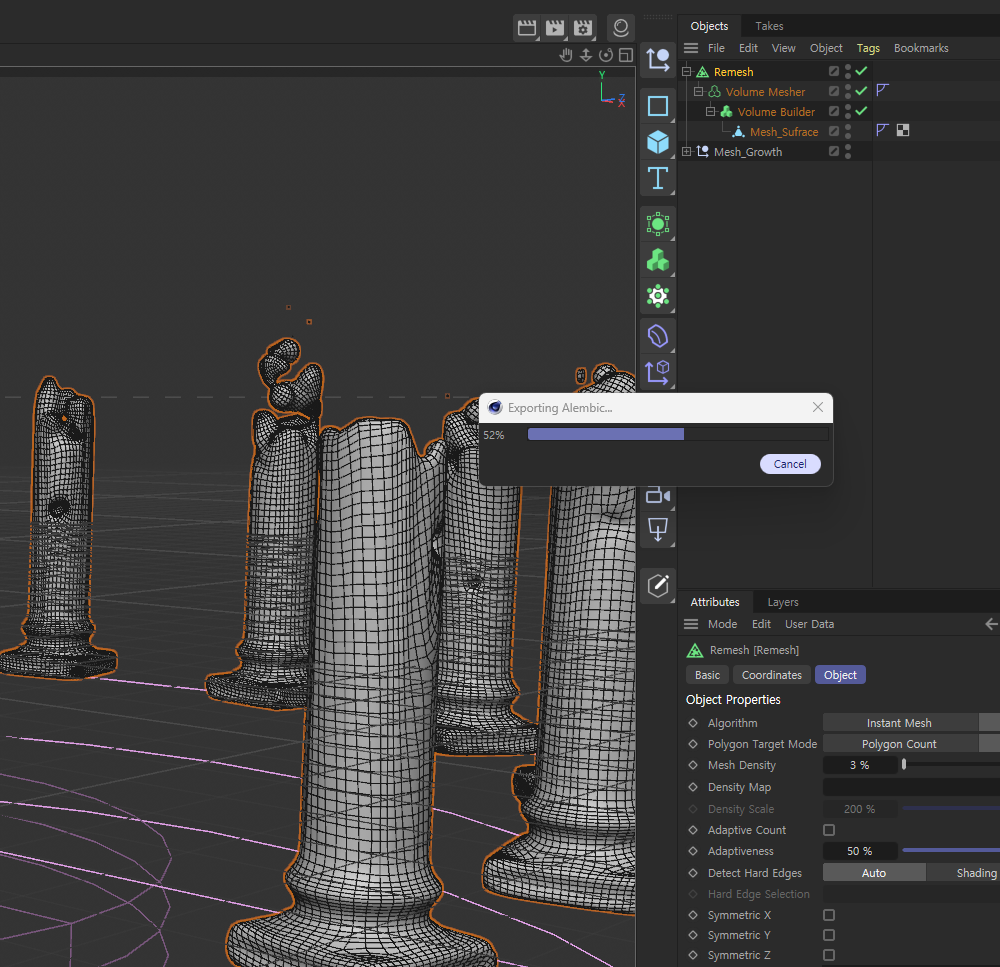This screenshot has width=1000, height=967.
Task: Click the Render View clapperboard icon
Action: (x=527, y=27)
